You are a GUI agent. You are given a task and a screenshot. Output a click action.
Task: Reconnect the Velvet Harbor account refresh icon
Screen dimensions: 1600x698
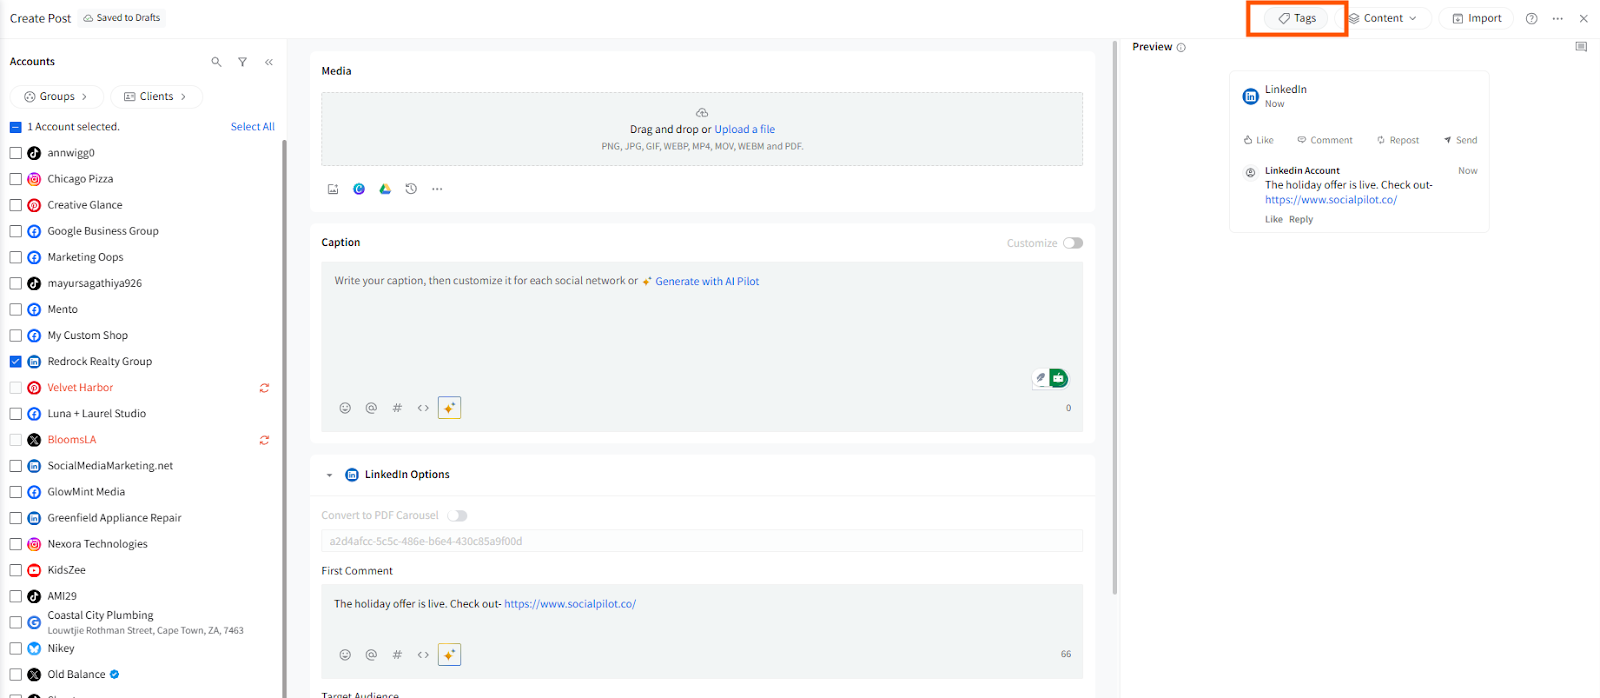click(264, 388)
